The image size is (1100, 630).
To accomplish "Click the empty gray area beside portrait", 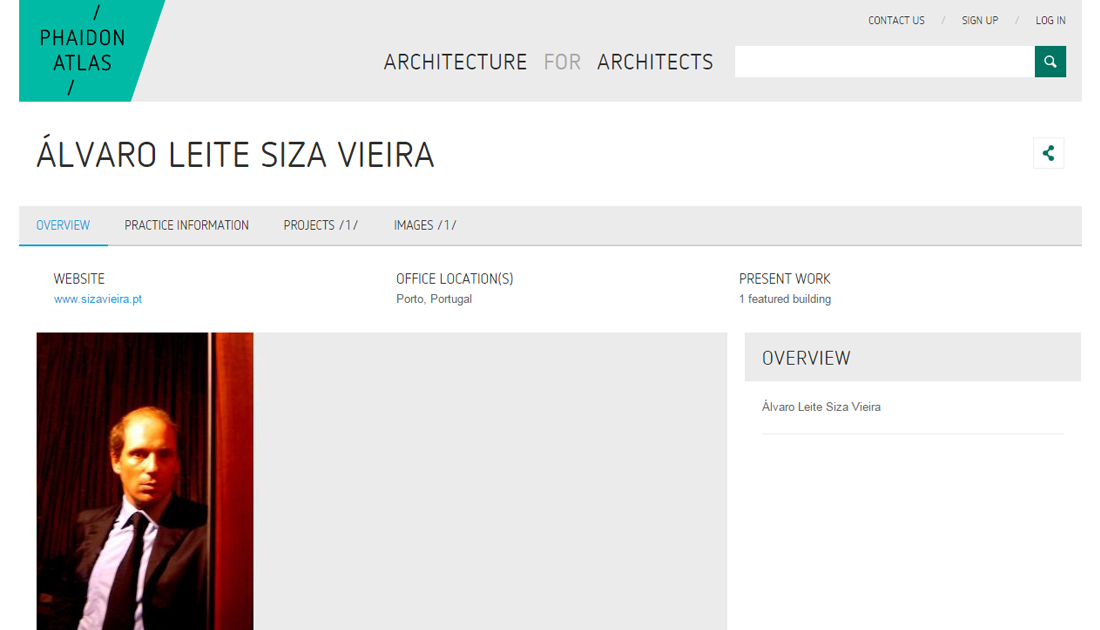I will pos(490,481).
